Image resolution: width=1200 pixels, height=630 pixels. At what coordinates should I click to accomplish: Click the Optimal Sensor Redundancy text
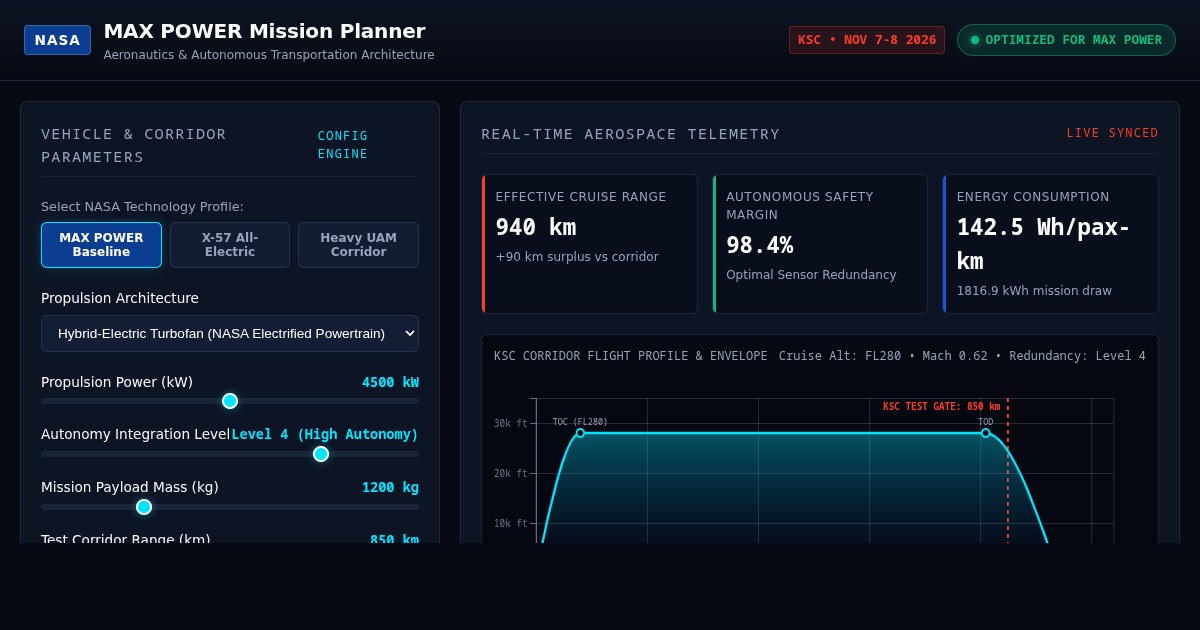coord(811,275)
